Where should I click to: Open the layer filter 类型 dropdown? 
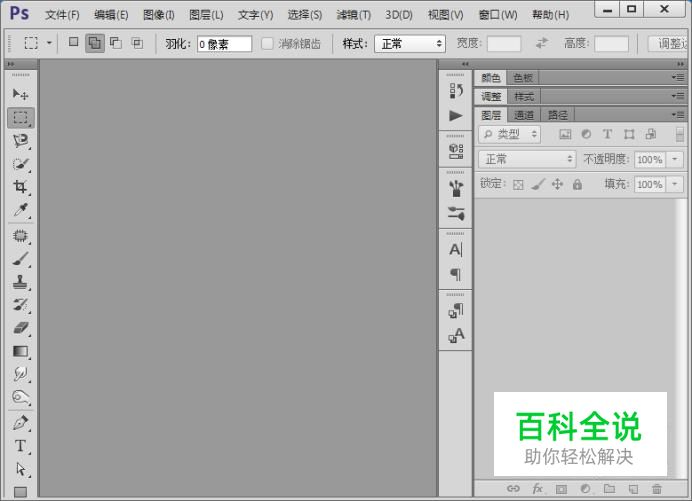coord(509,134)
